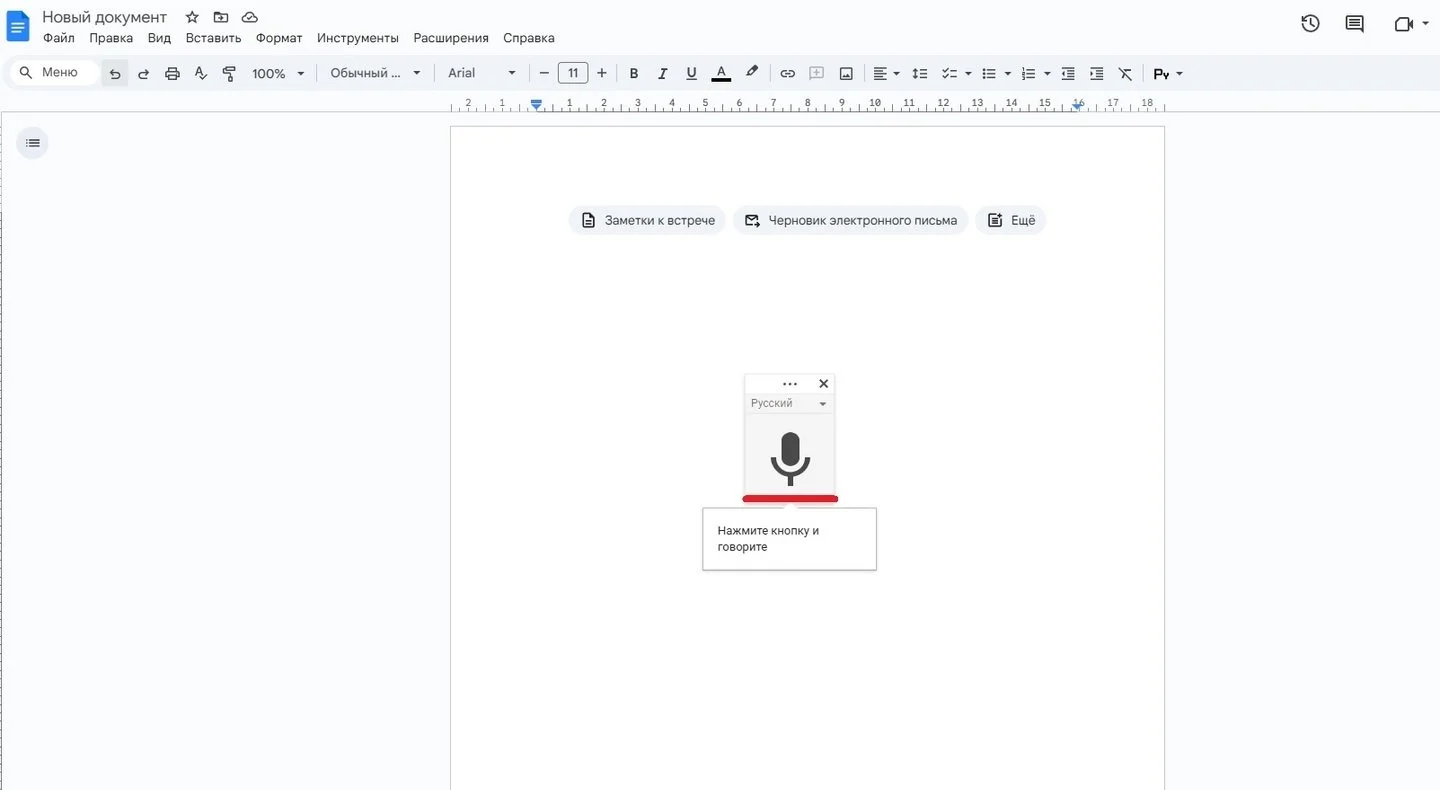Run spelling and grammar check icon
Image resolution: width=1440 pixels, height=790 pixels.
point(200,73)
